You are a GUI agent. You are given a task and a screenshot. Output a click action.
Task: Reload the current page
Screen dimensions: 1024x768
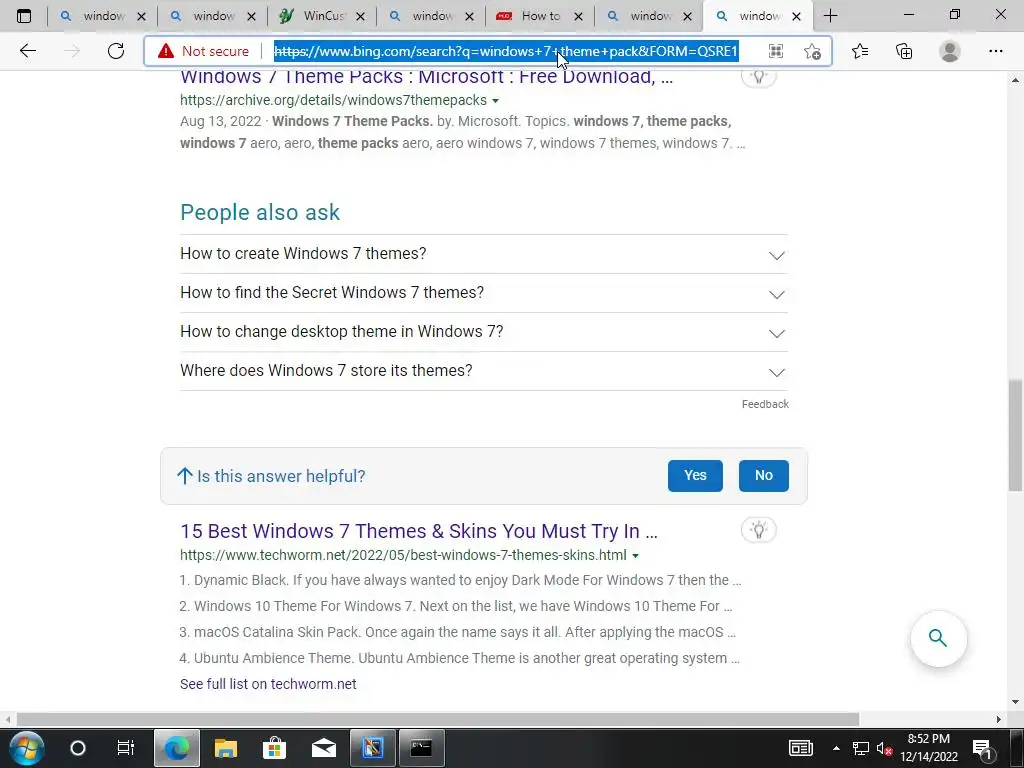(116, 51)
